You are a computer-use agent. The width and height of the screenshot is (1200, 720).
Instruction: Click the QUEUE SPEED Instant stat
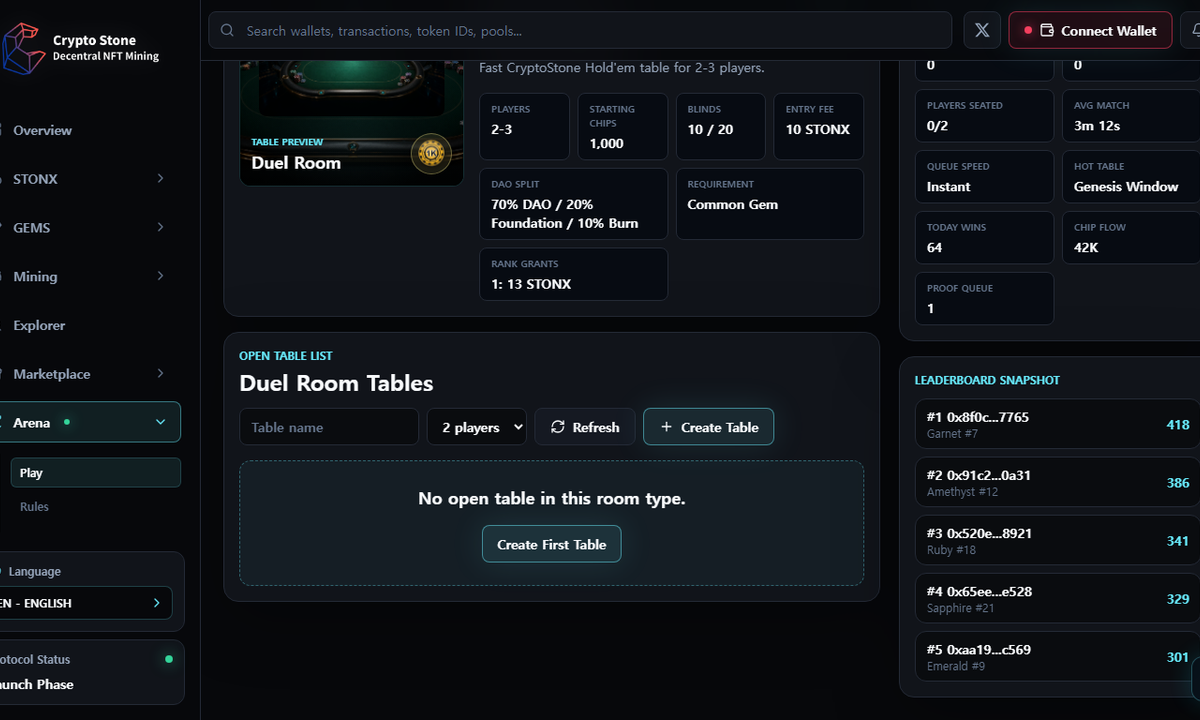point(985,177)
